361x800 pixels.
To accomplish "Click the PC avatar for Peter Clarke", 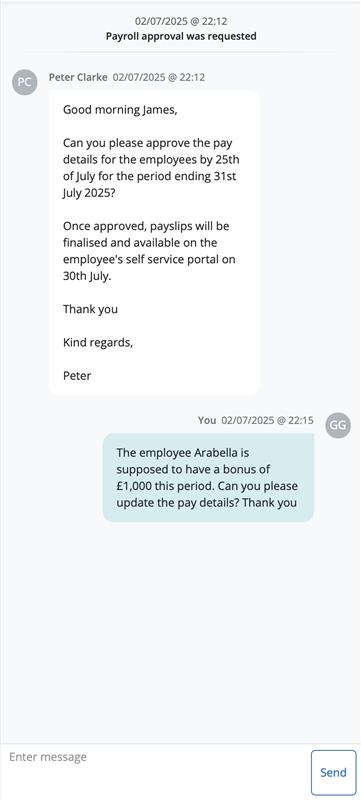I will point(24,82).
